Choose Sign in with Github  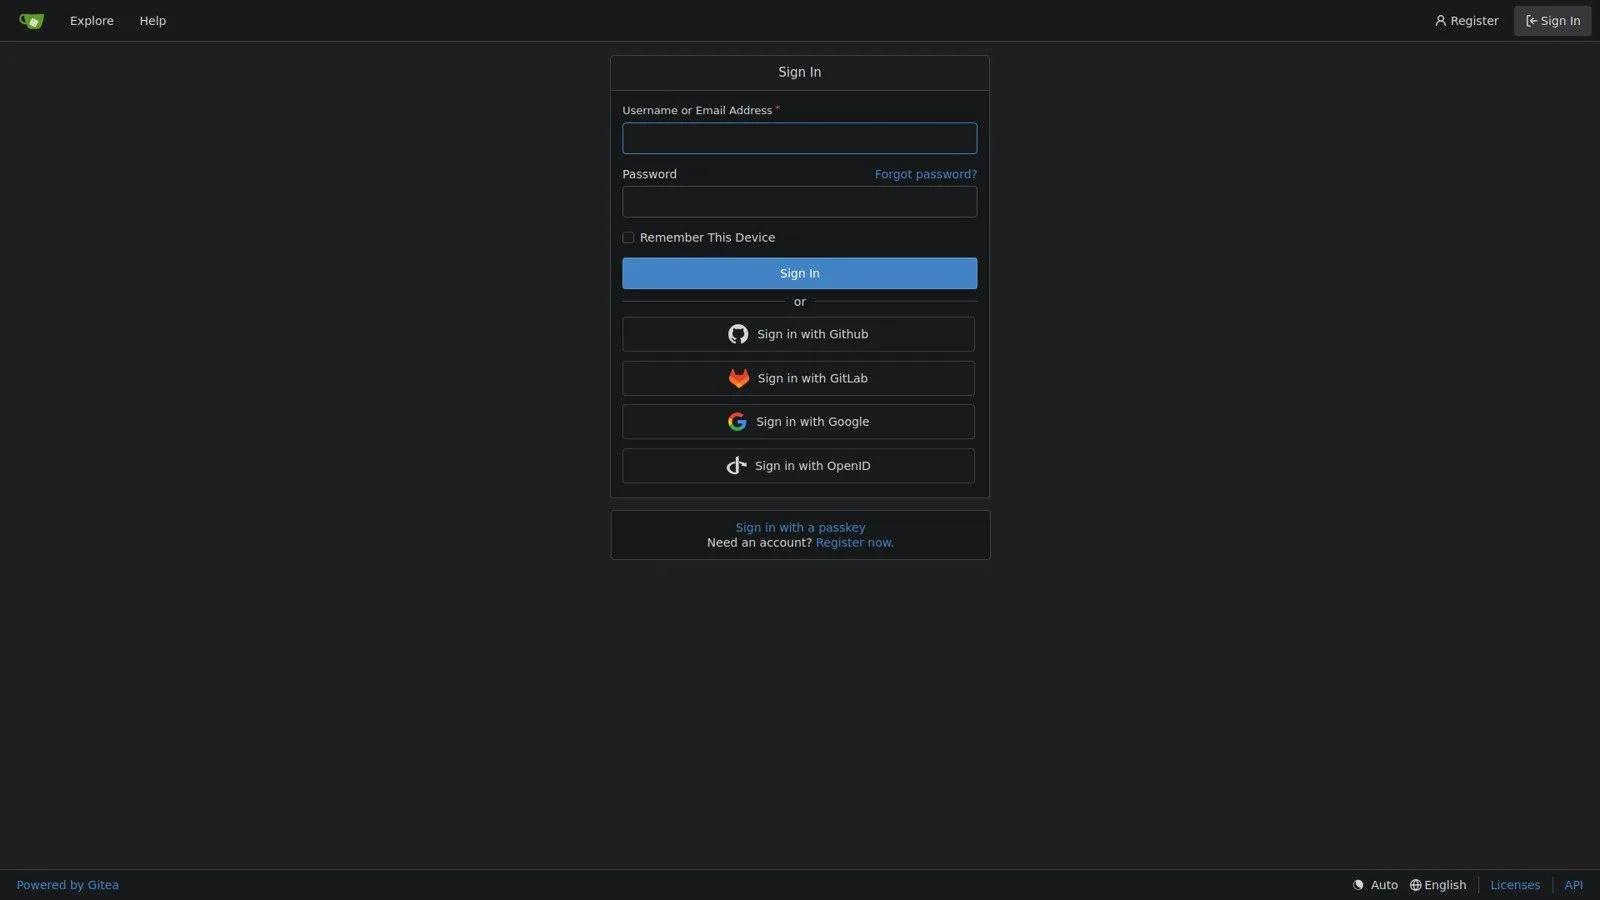coord(799,334)
